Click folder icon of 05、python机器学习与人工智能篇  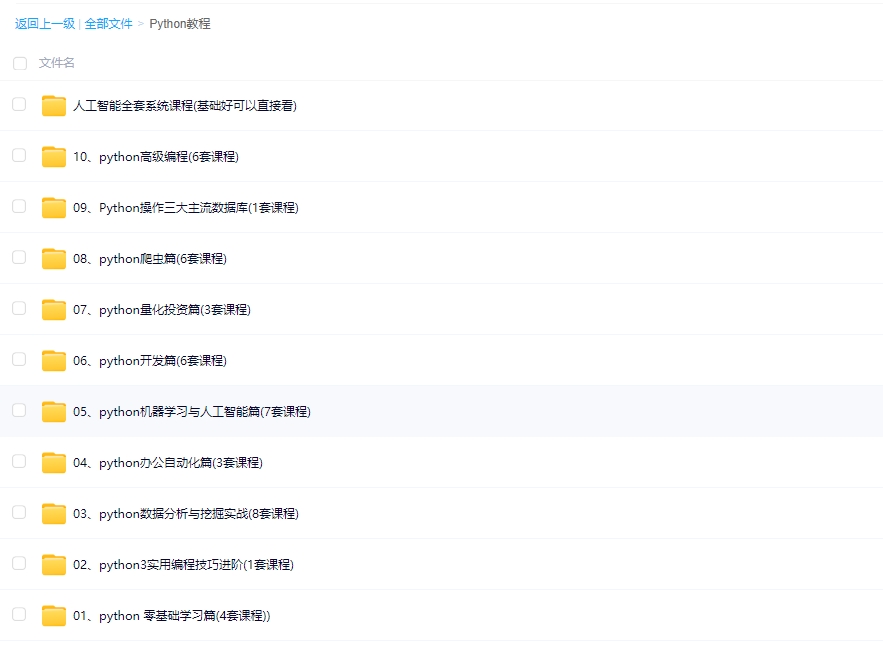[53, 412]
